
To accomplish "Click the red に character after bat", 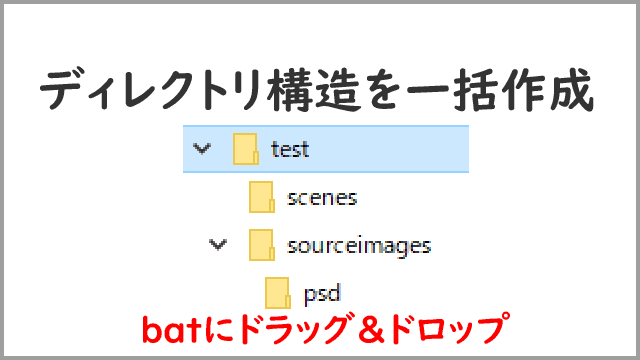I will (219, 330).
